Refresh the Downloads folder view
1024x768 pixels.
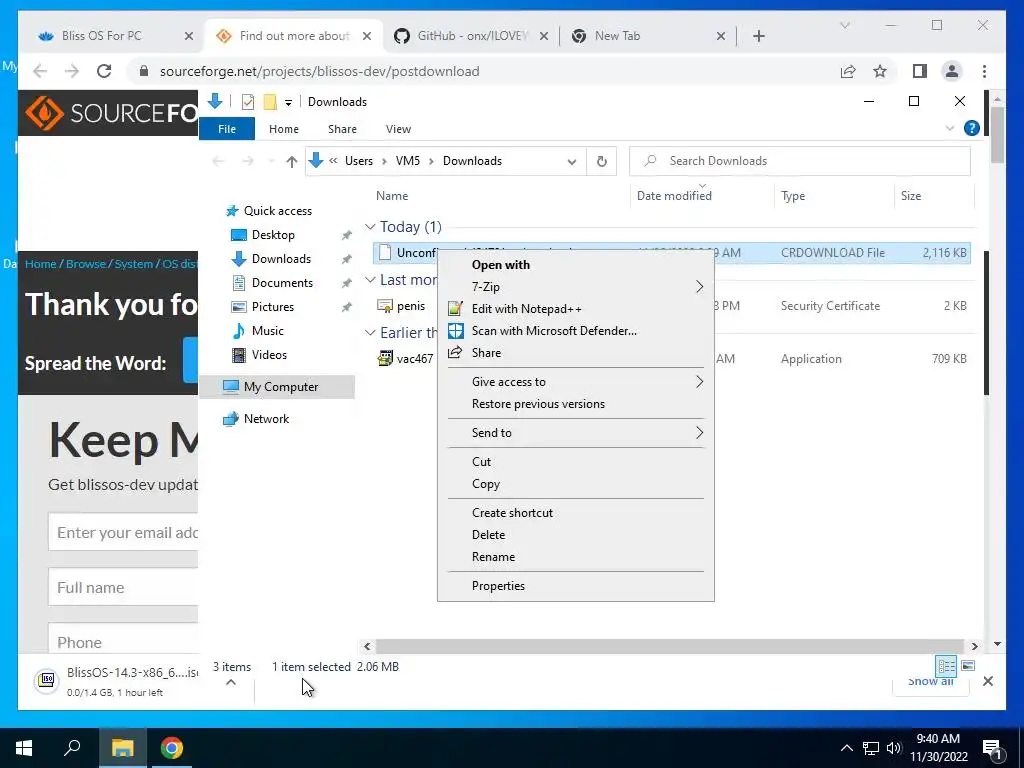(x=601, y=161)
